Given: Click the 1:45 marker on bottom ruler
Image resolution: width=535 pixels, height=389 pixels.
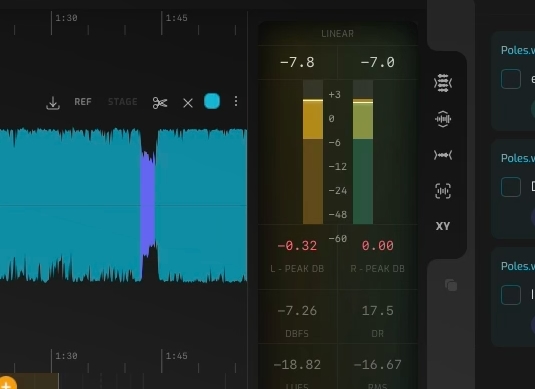Looking at the screenshot, I should (x=176, y=356).
